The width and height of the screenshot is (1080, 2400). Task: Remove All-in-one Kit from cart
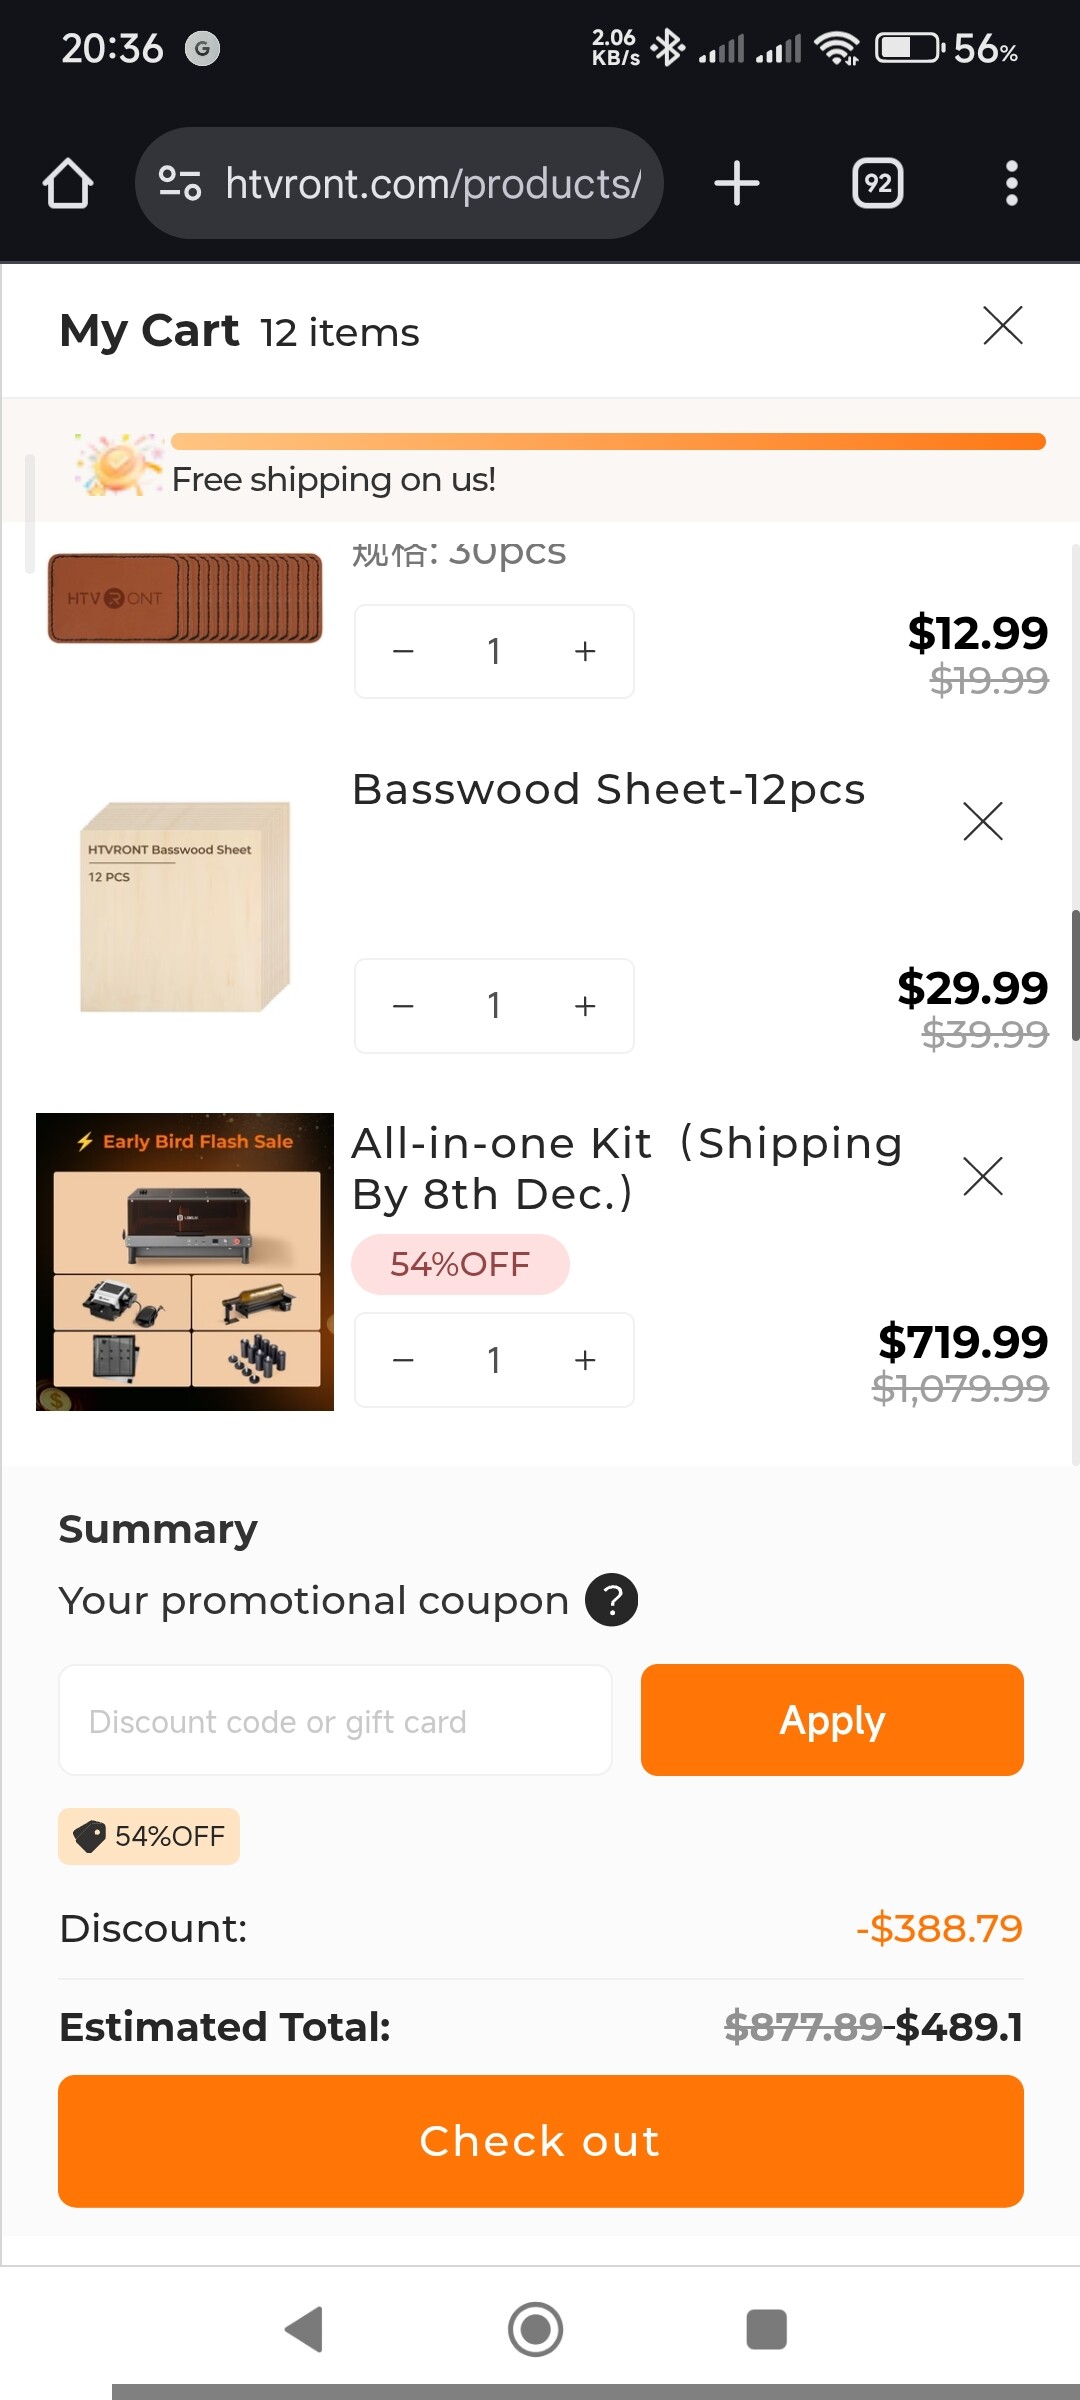[982, 1176]
